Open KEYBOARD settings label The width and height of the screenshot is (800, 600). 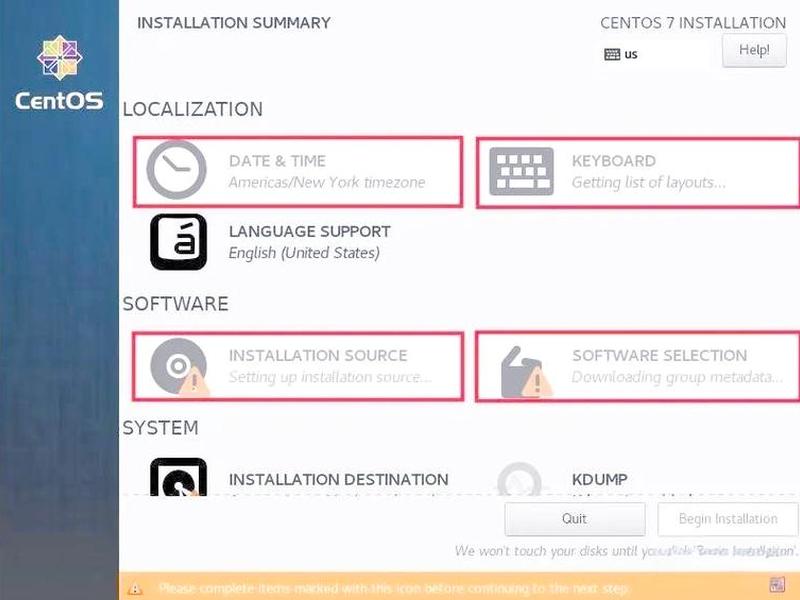614,161
